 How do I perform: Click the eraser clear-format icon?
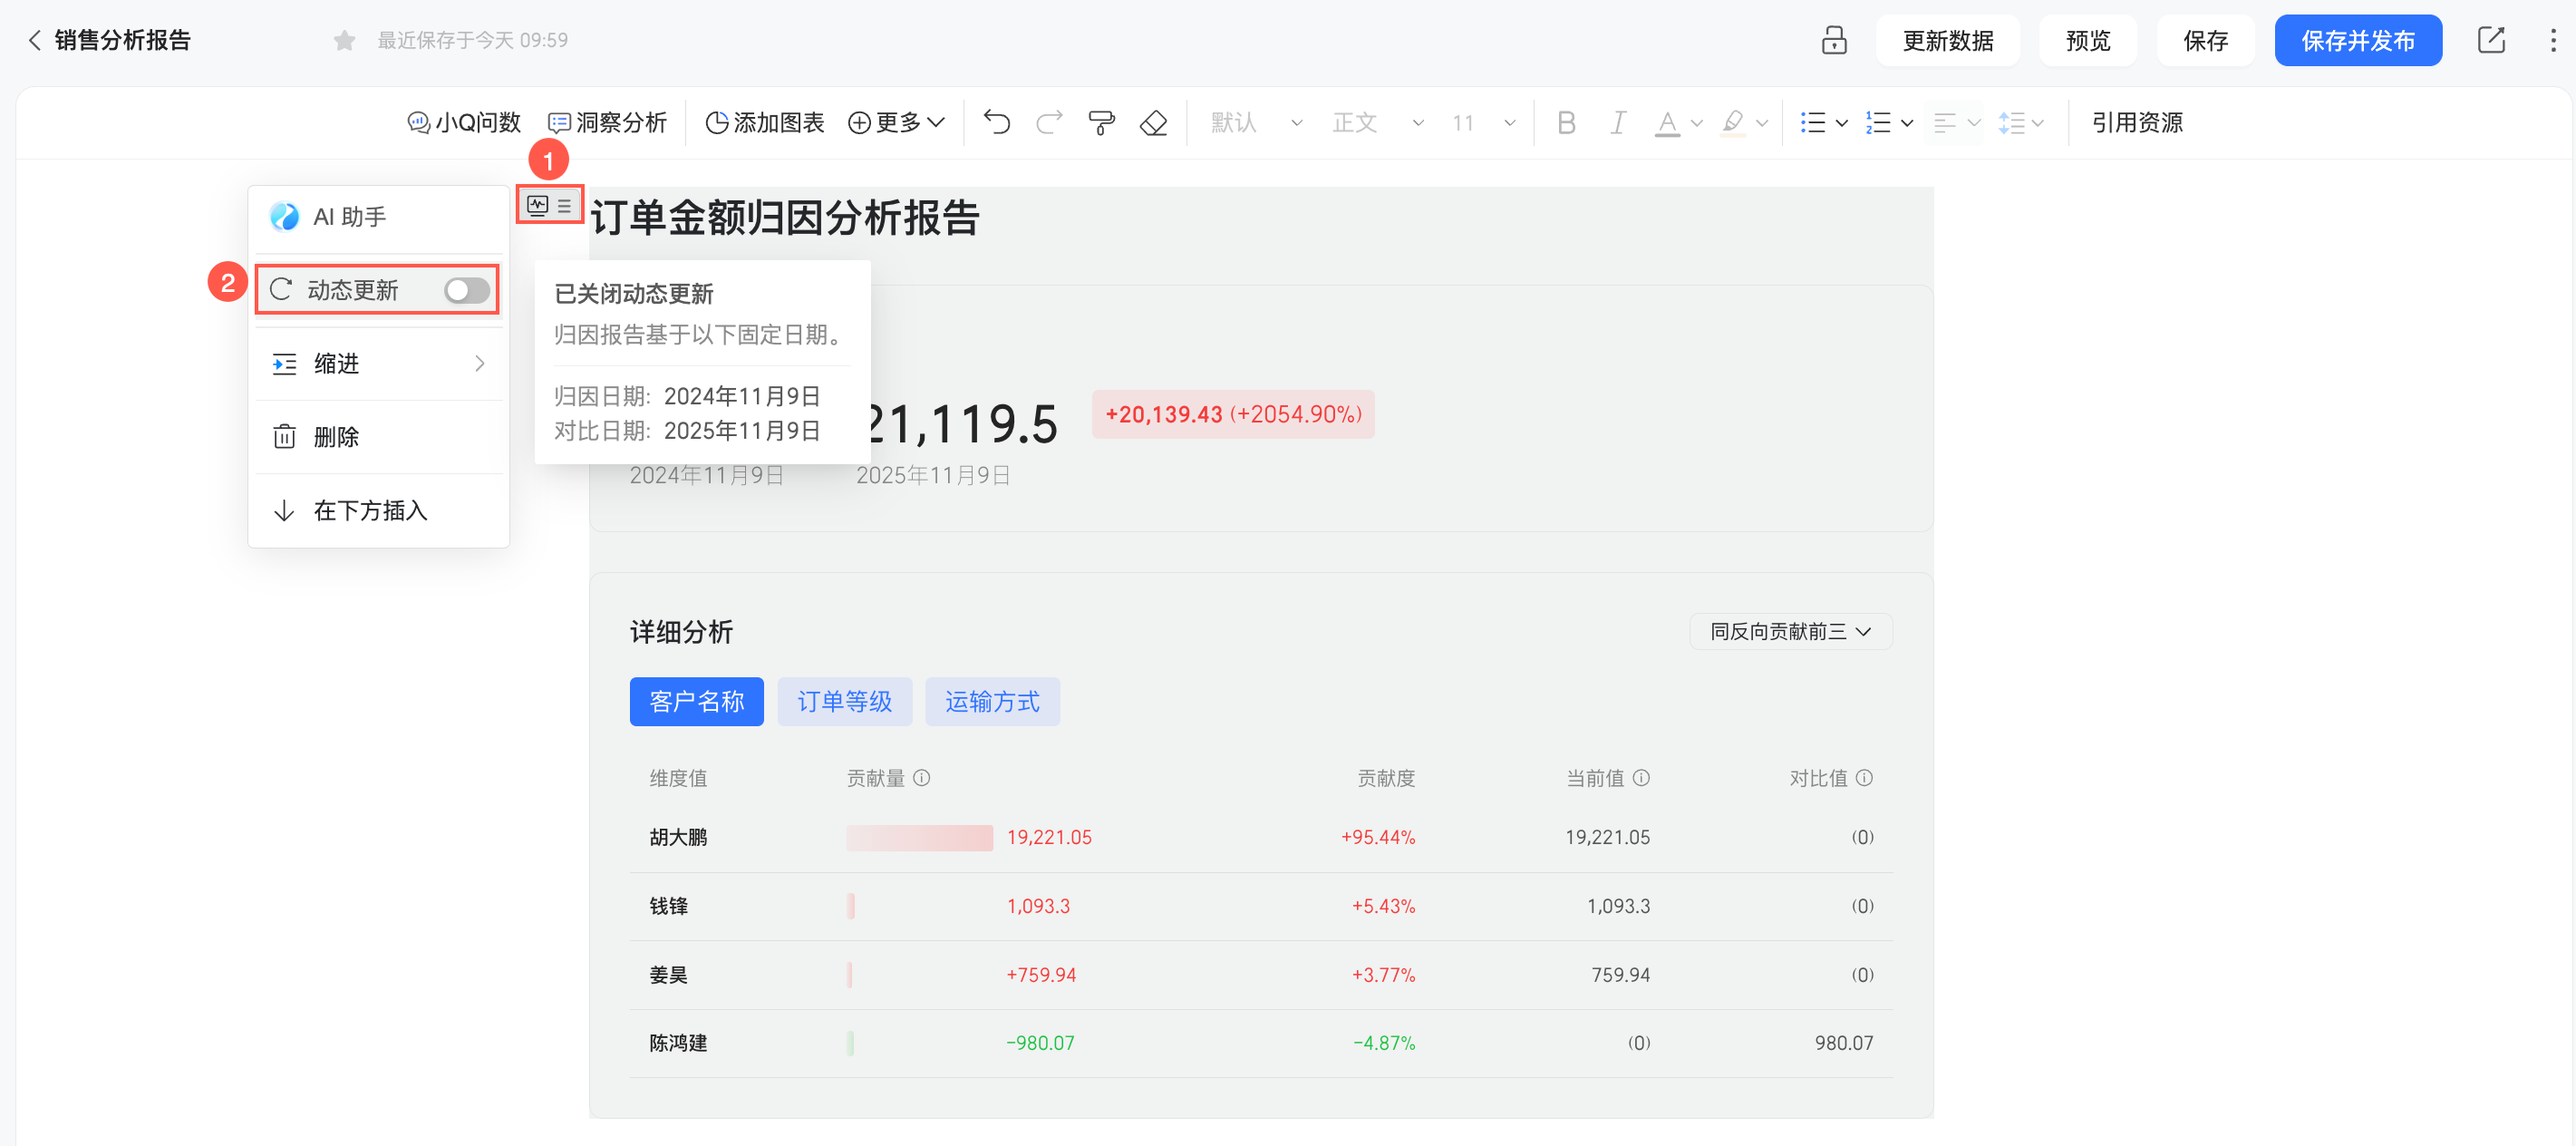coord(1153,122)
